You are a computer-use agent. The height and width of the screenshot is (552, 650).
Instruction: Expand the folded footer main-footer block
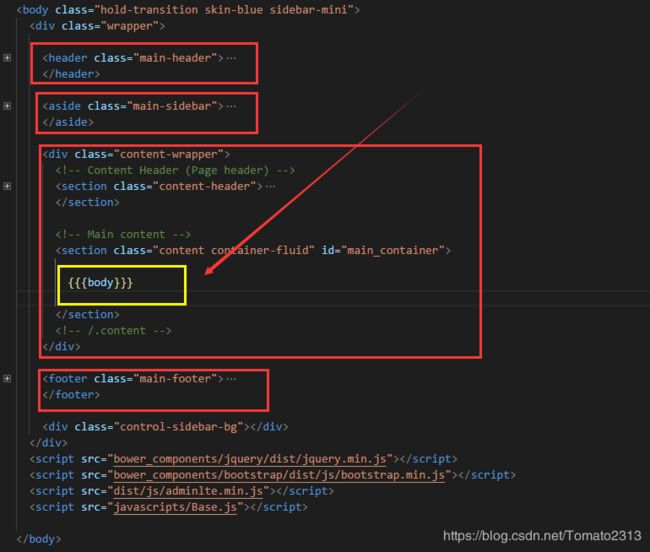[7, 378]
